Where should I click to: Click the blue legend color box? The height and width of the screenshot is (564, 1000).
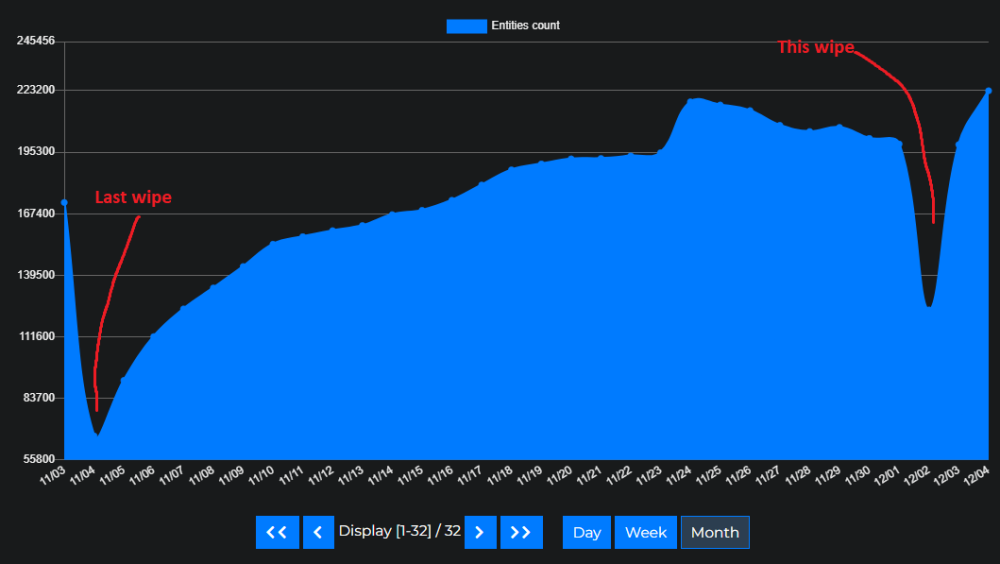tap(466, 26)
